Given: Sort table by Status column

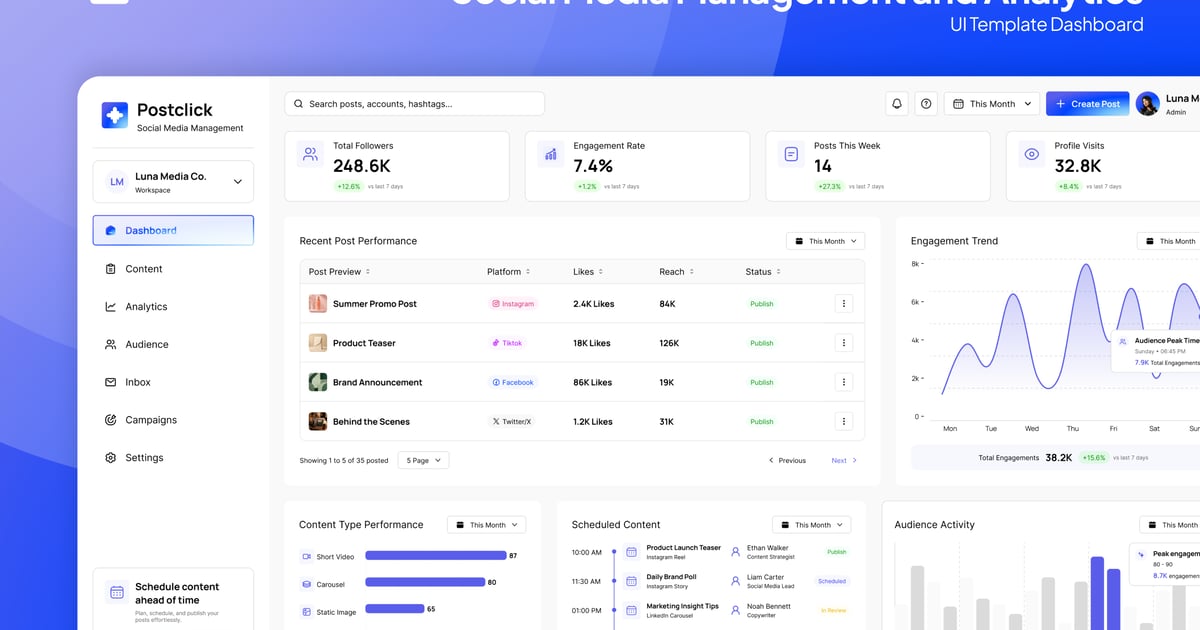Looking at the screenshot, I should point(763,272).
